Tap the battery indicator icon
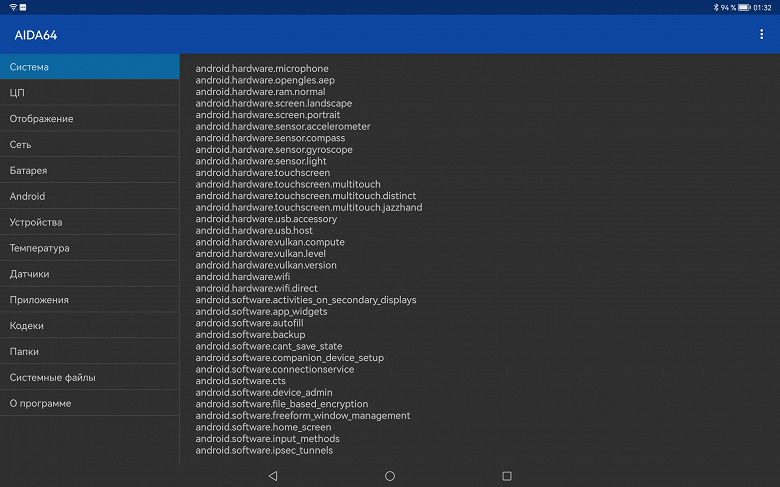Screen dimensions: 780x487 coord(744,7)
